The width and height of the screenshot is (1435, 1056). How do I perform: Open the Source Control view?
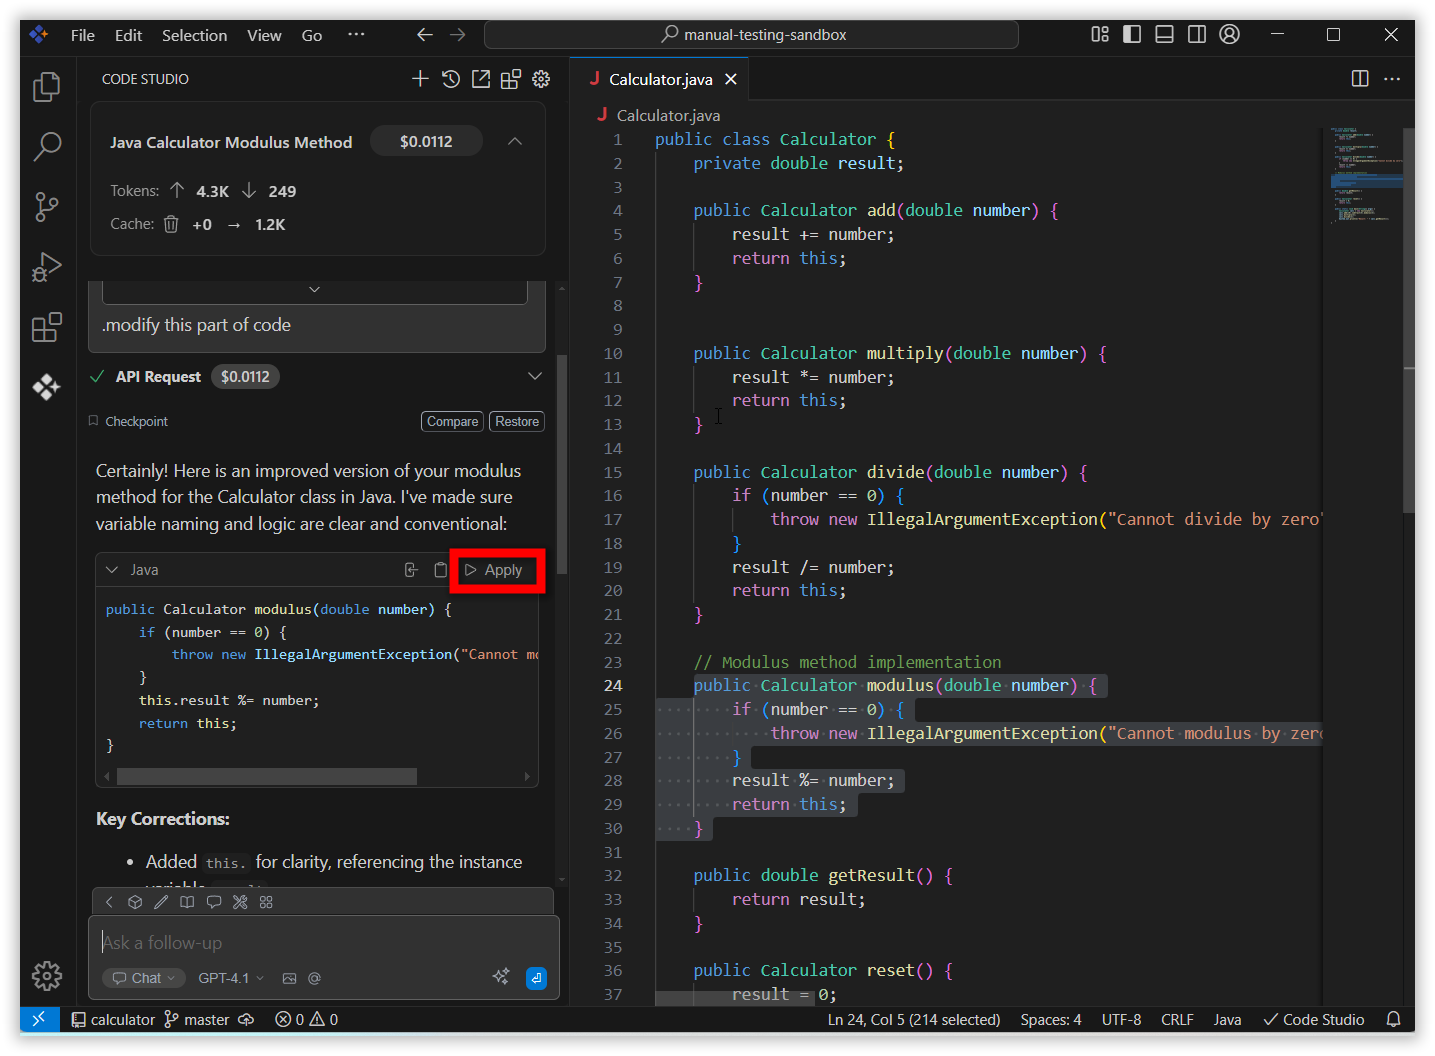pyautogui.click(x=47, y=207)
